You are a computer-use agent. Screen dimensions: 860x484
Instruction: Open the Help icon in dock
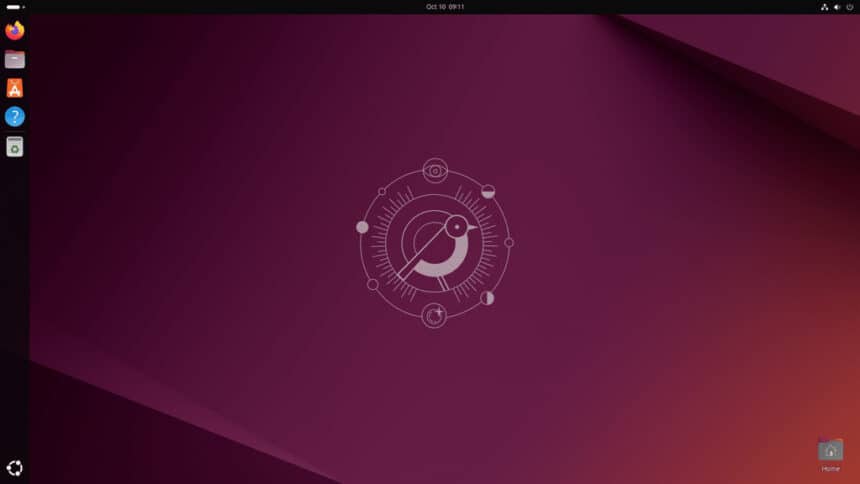point(15,116)
